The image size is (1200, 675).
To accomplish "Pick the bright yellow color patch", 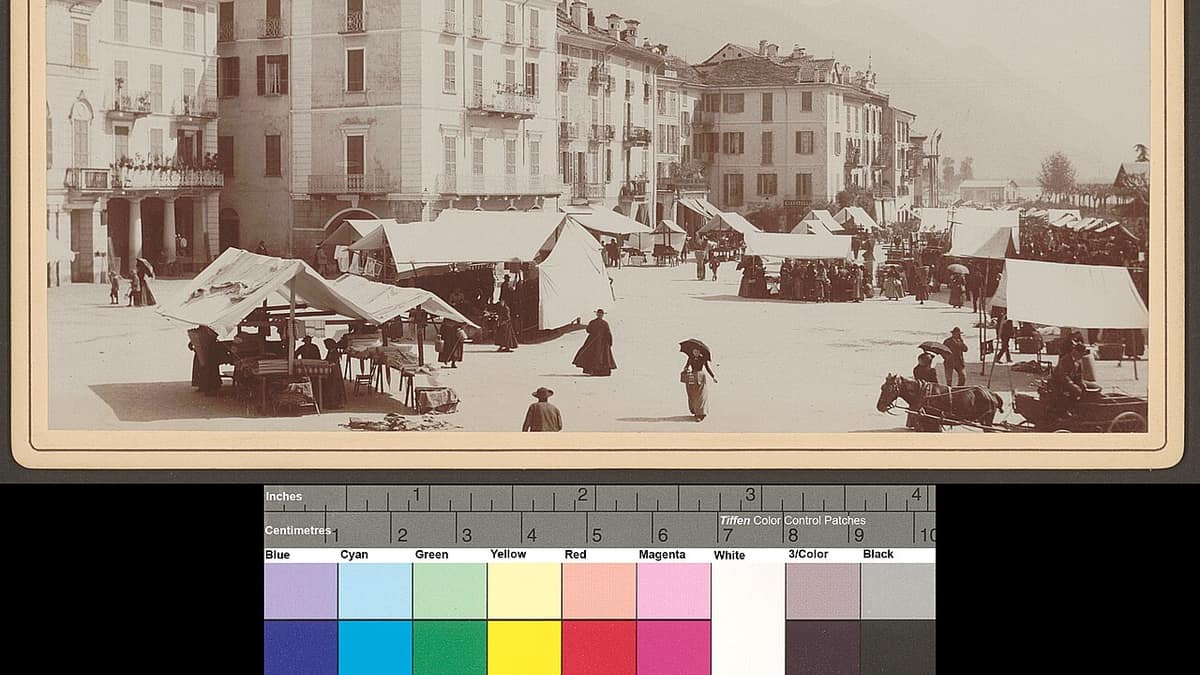I will (x=524, y=647).
